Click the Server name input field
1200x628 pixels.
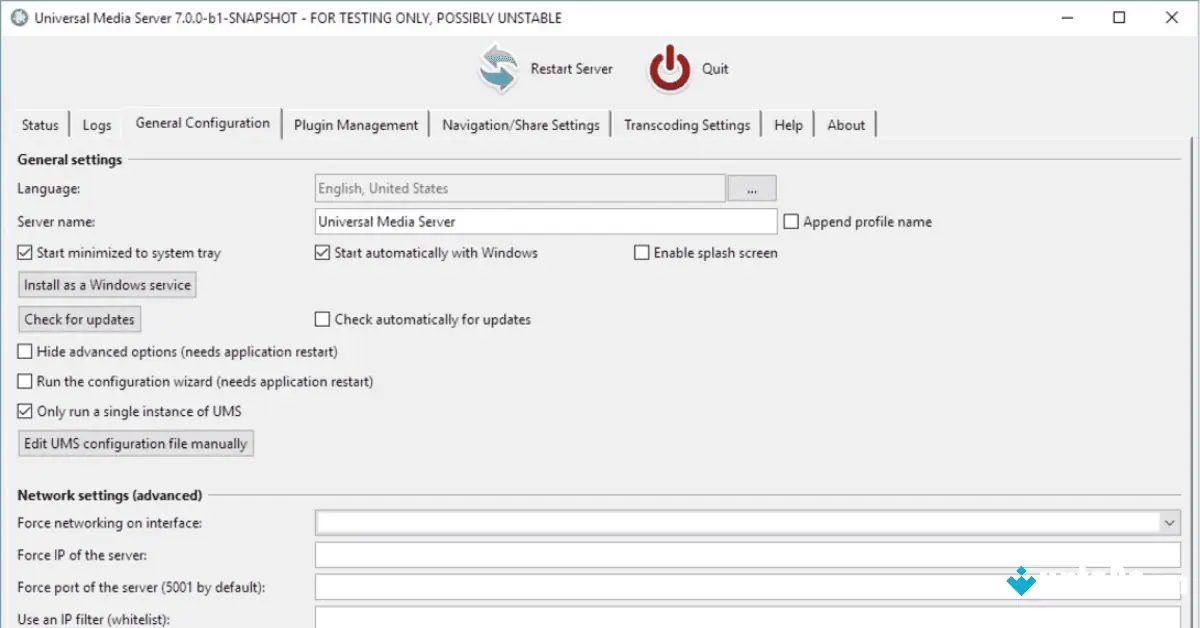click(546, 221)
